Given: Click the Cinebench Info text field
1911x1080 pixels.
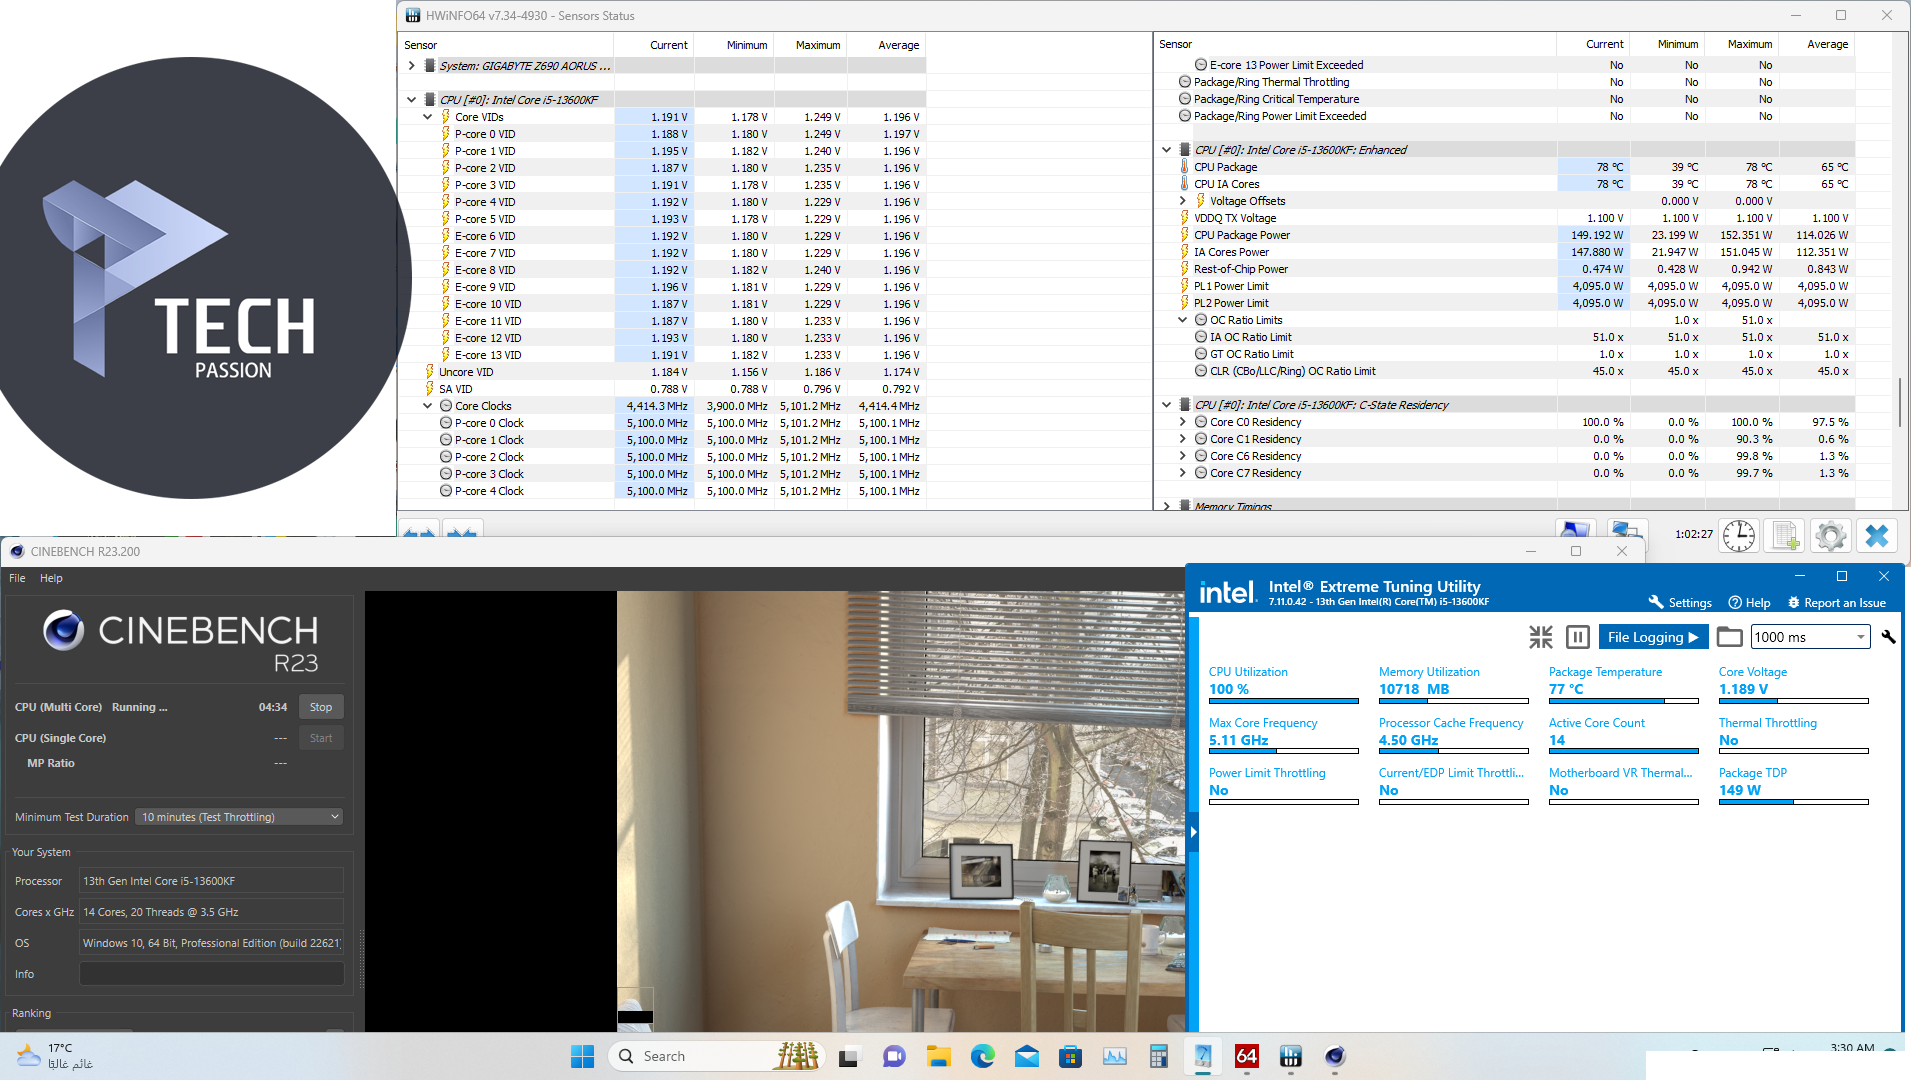Looking at the screenshot, I should [211, 974].
